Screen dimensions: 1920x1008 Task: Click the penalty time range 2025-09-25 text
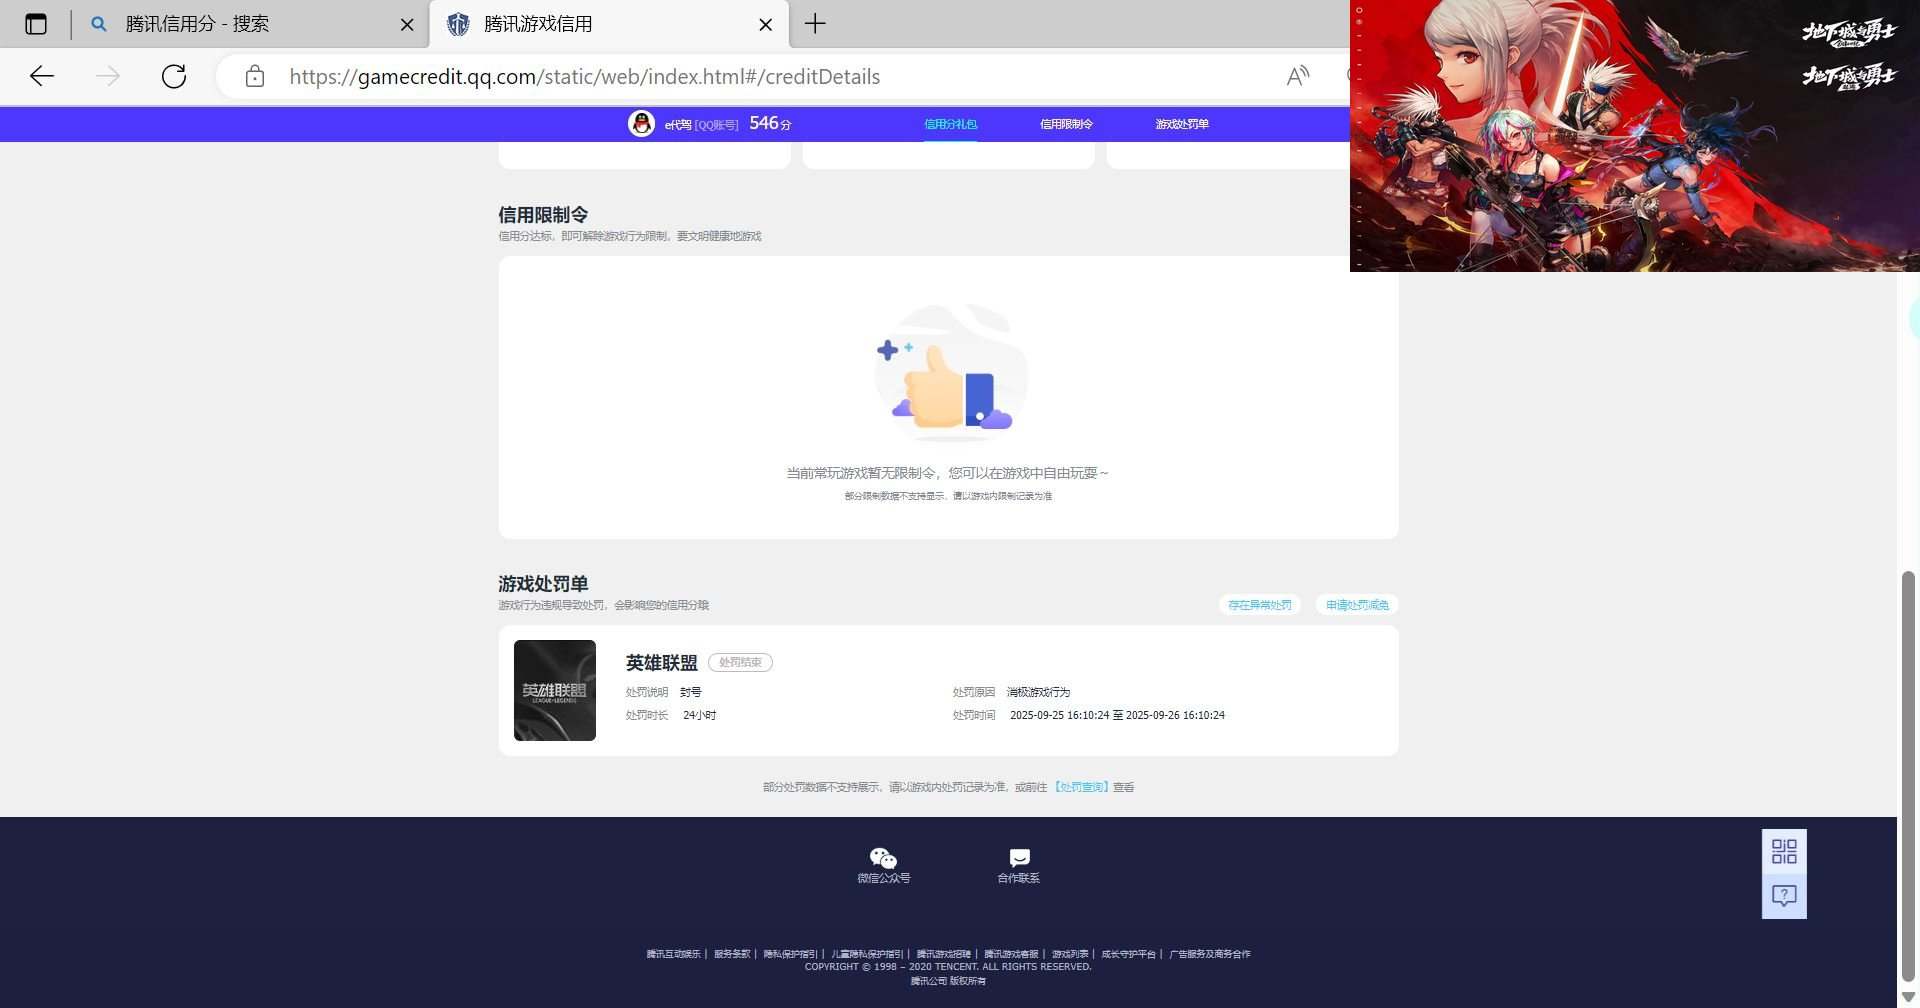pyautogui.click(x=1117, y=715)
